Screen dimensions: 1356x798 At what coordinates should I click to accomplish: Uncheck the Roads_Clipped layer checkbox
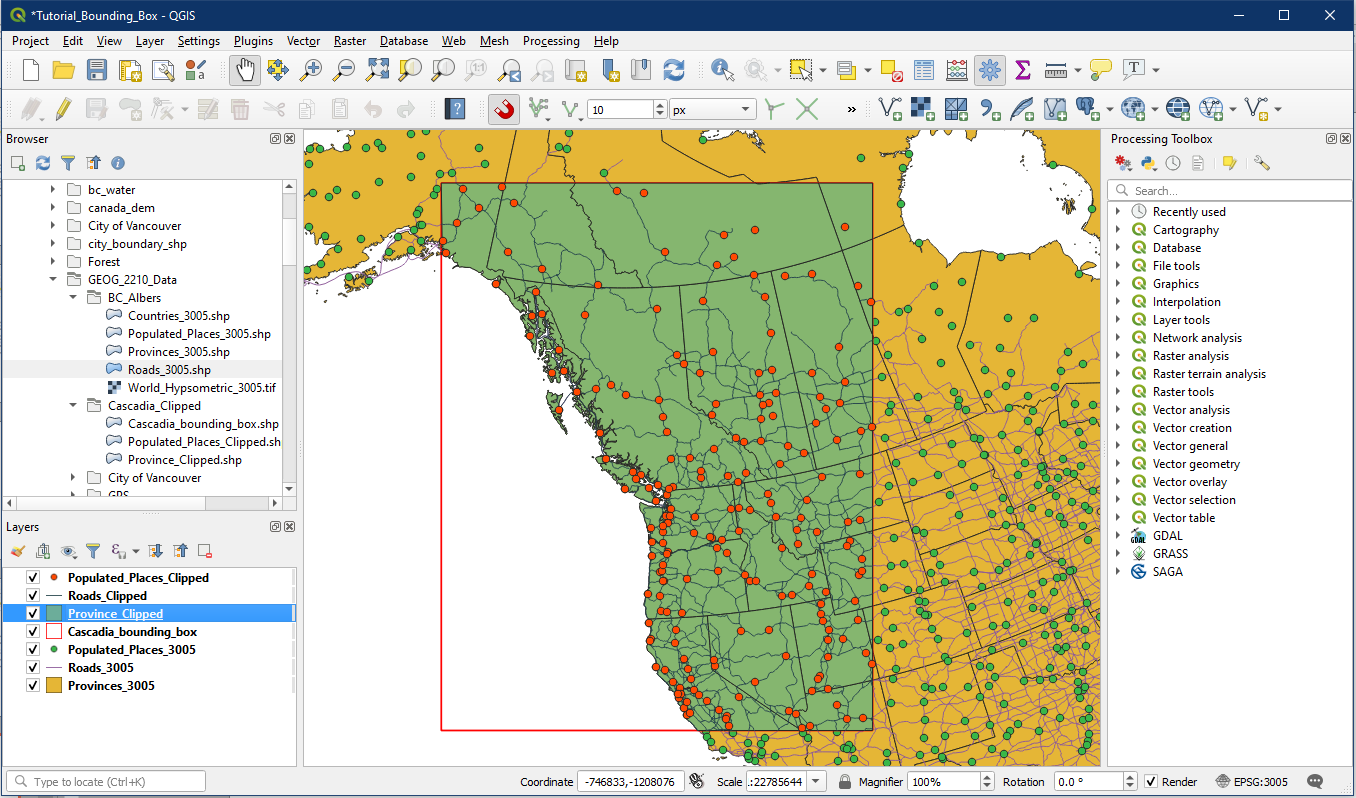click(33, 596)
